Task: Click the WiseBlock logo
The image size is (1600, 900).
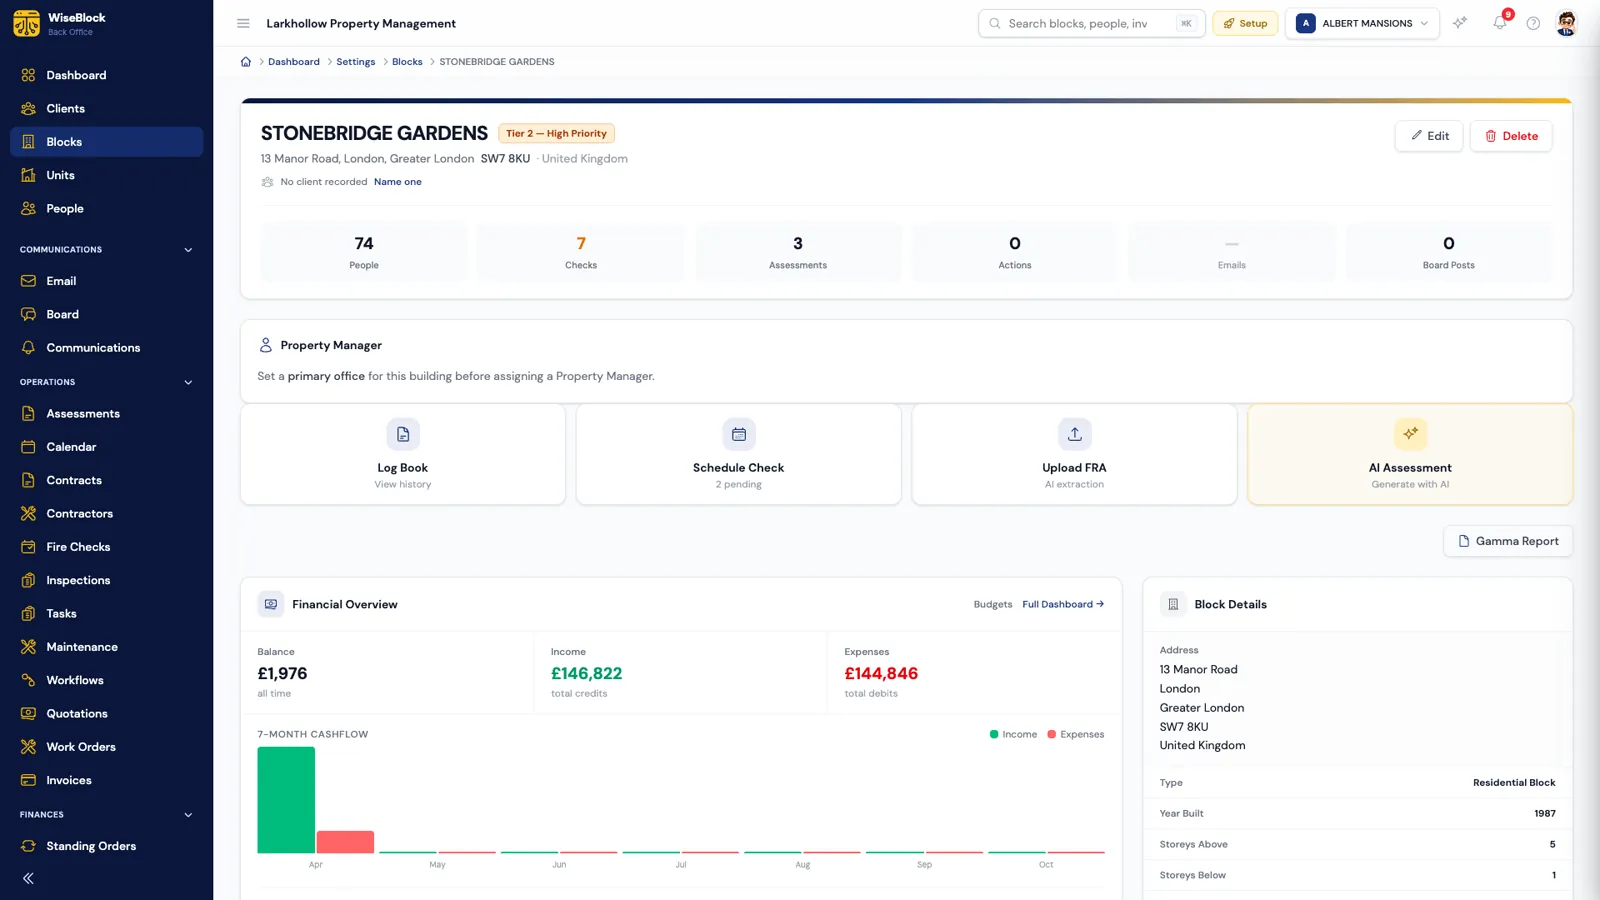Action: 27,23
